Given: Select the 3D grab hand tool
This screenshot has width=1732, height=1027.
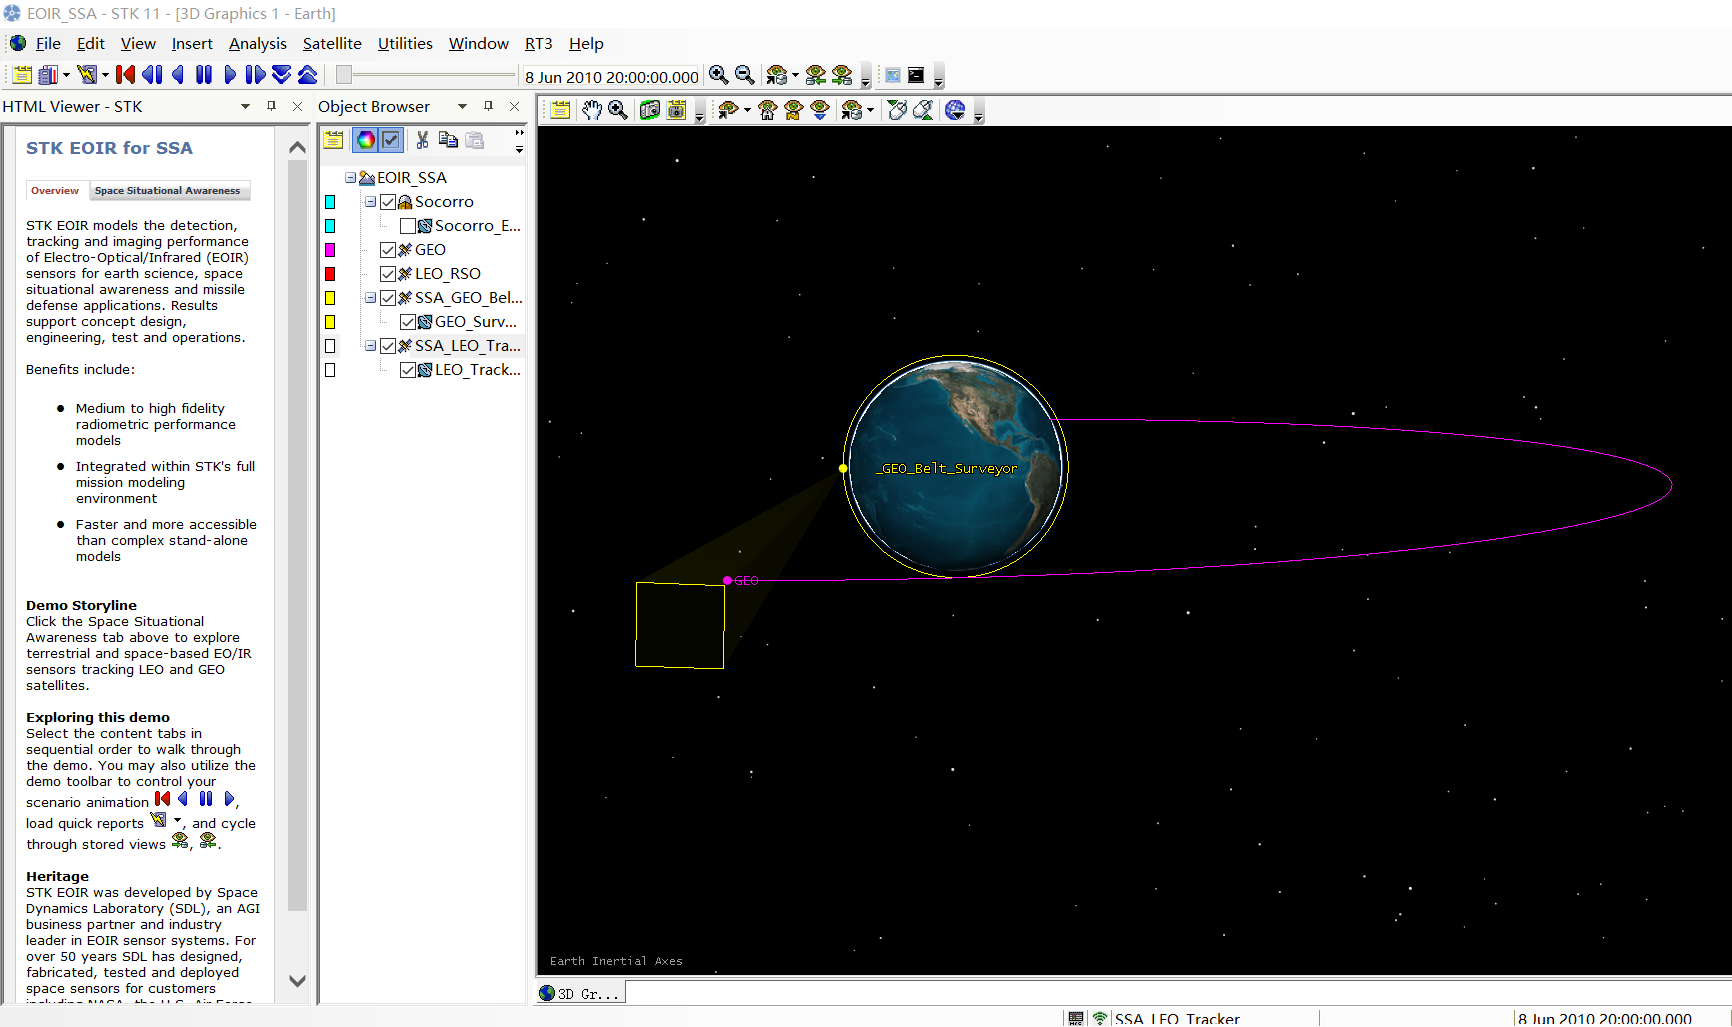Looking at the screenshot, I should pos(592,110).
